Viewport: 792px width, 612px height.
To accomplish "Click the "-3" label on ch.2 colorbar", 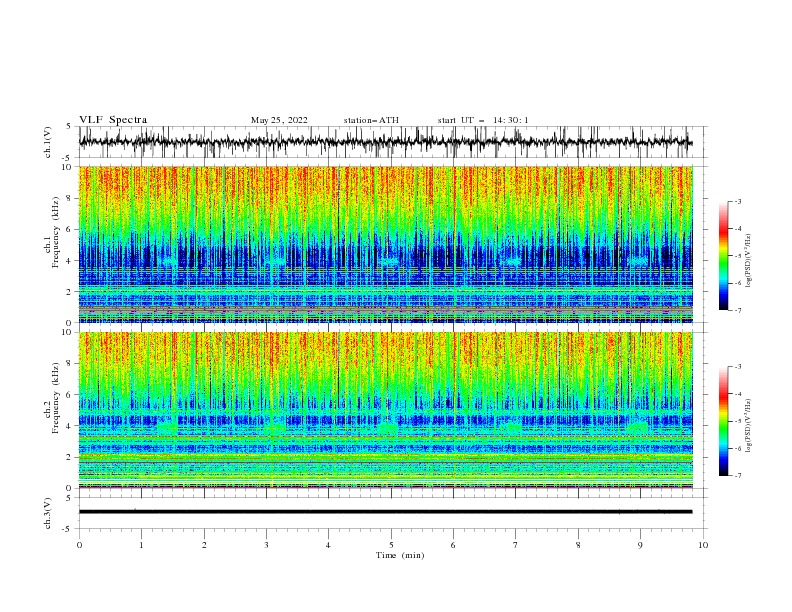I will pos(738,367).
